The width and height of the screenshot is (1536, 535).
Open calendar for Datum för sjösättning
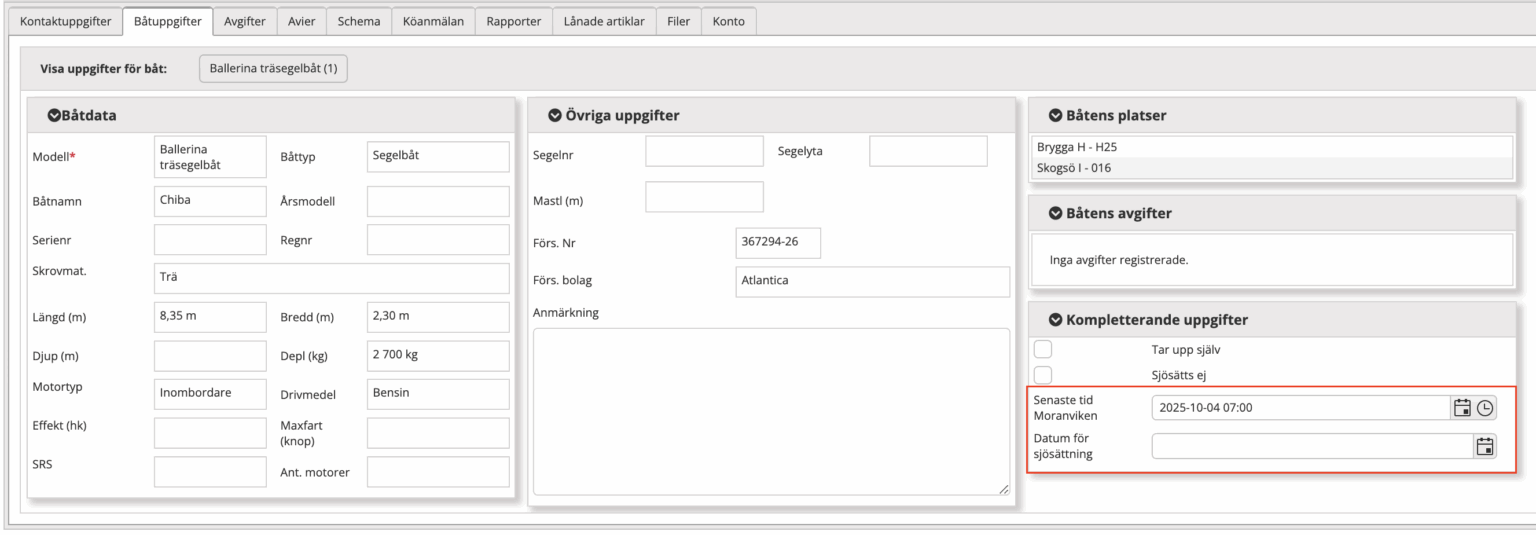pyautogui.click(x=1485, y=447)
